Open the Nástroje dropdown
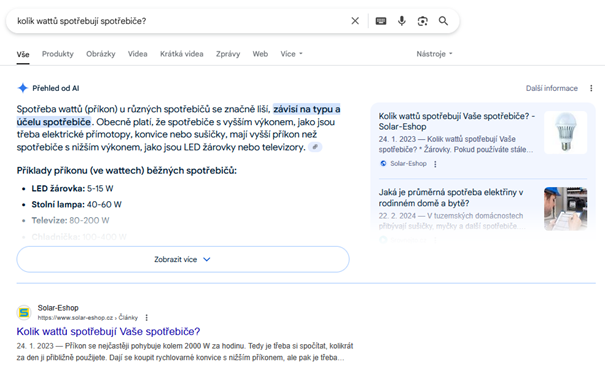The height and width of the screenshot is (370, 605). click(434, 54)
